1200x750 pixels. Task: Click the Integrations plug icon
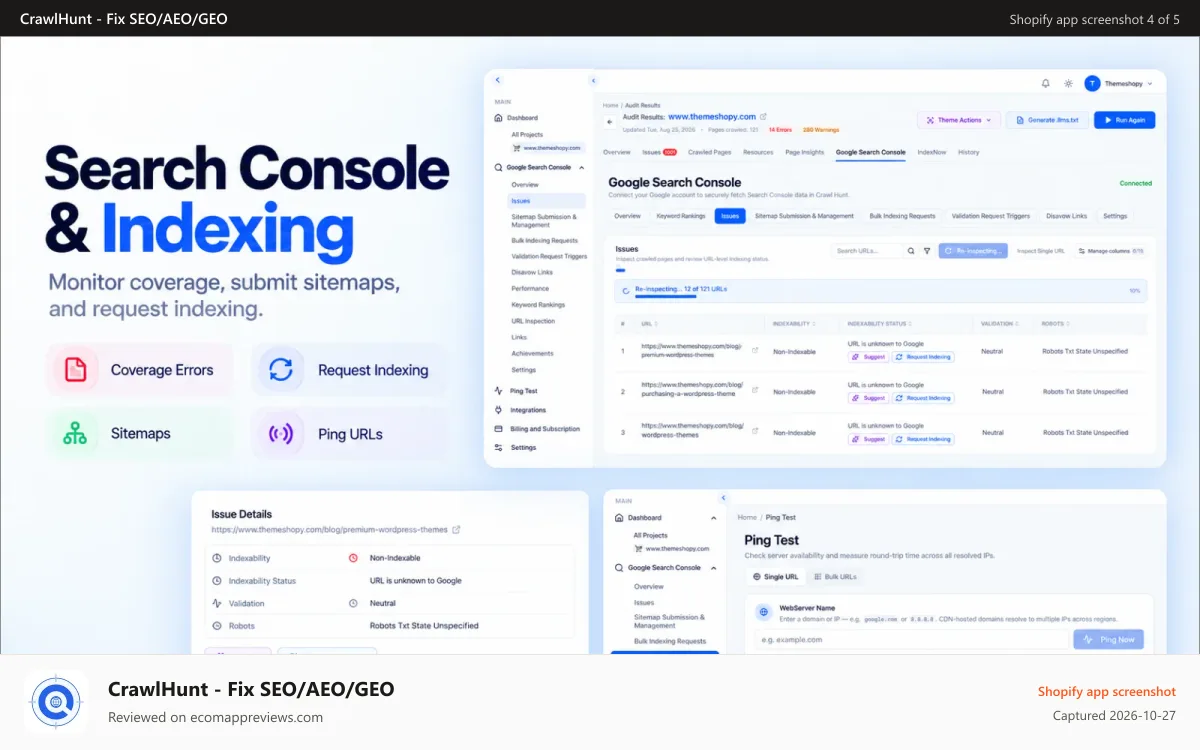499,410
